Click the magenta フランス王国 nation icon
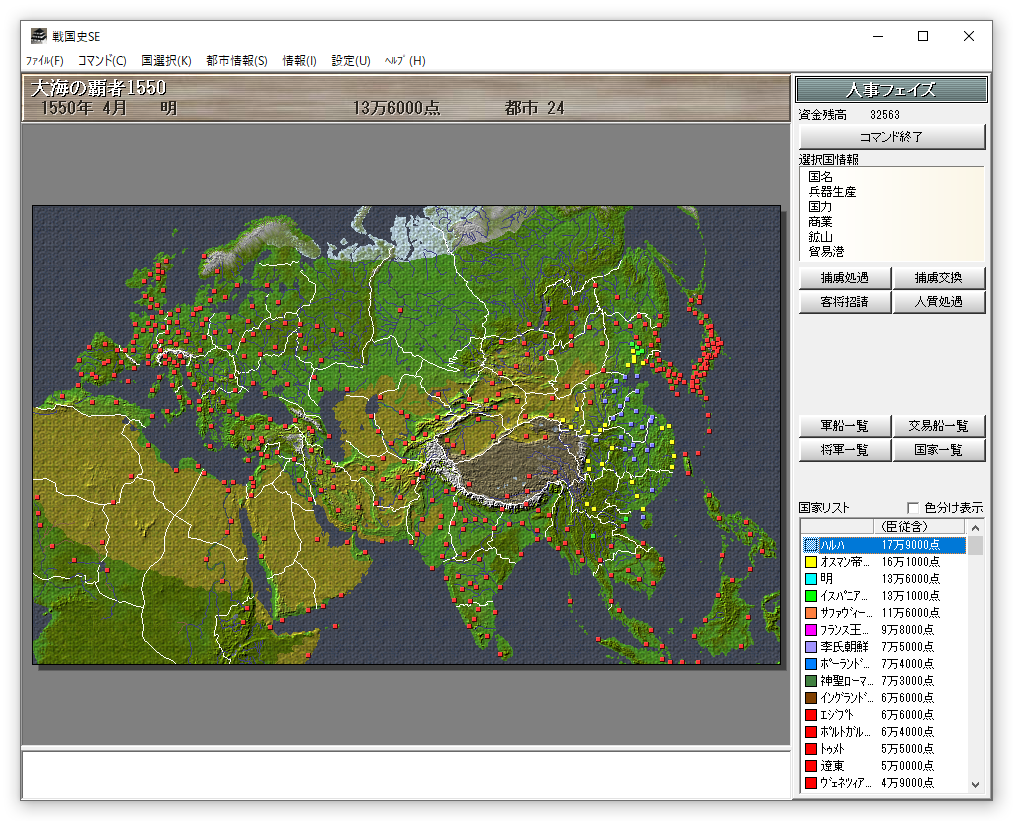Screen dimensions: 1013x821 (811, 630)
